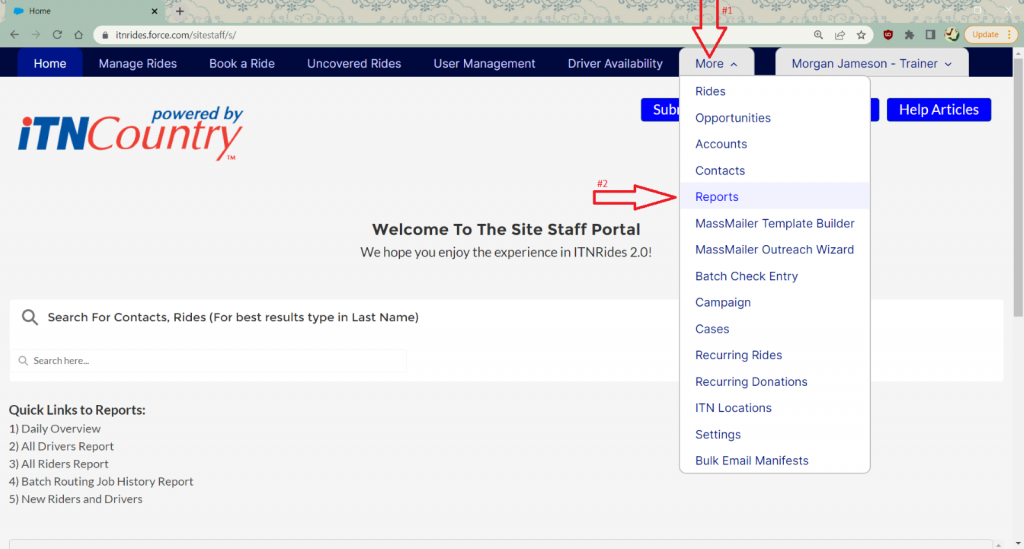Open the Manage Rides tab
Screen dimensions: 1024x549
pos(137,63)
